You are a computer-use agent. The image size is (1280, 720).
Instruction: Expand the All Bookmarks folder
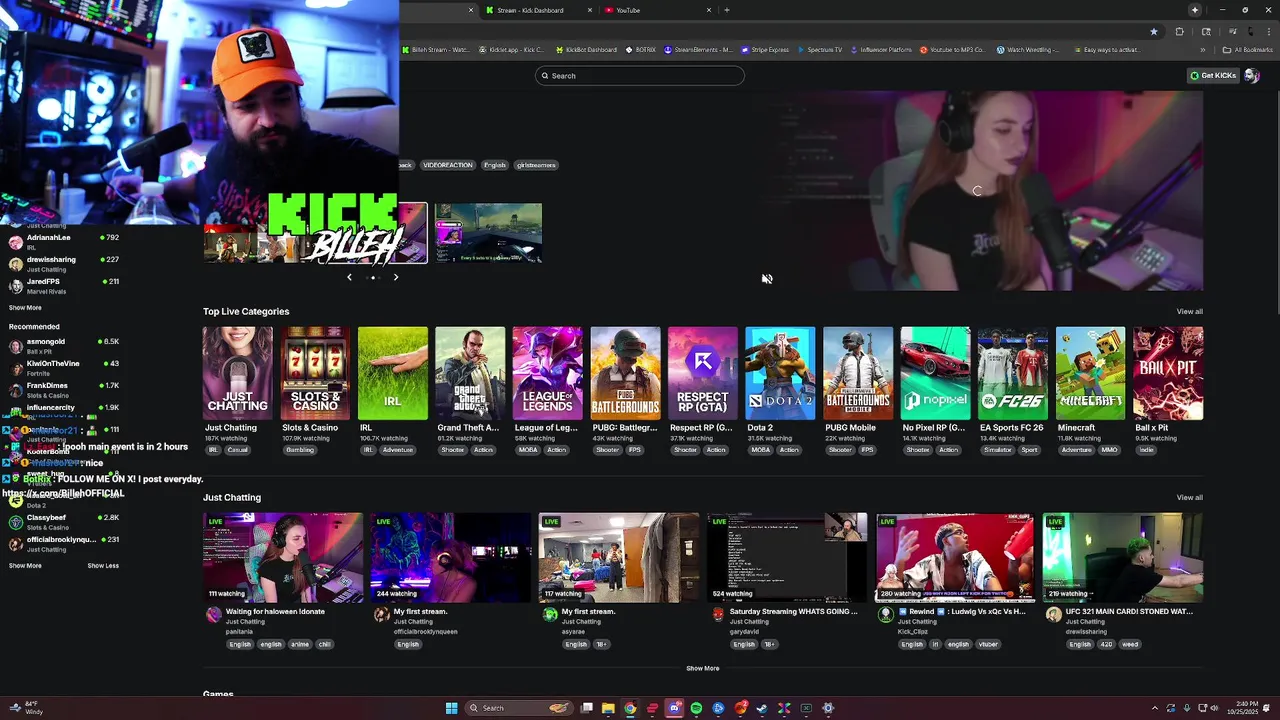coord(1249,50)
